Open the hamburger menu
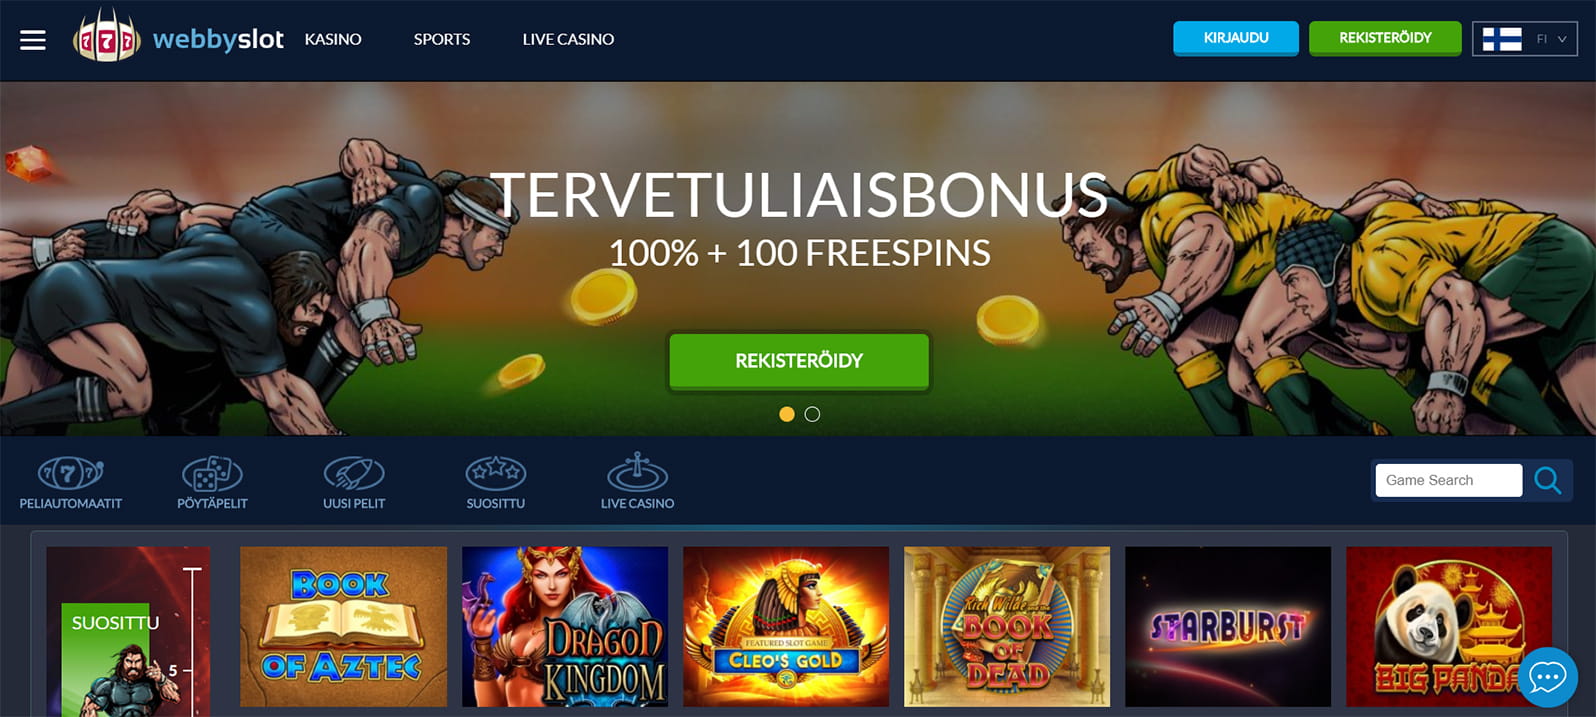The image size is (1596, 717). point(33,40)
